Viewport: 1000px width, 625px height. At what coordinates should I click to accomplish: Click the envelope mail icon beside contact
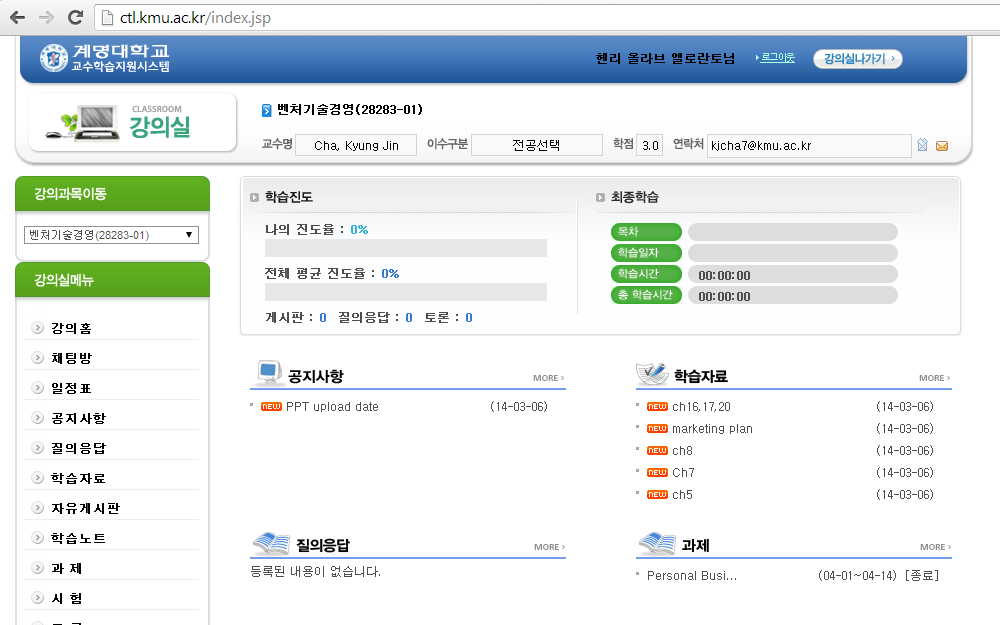pos(941,146)
